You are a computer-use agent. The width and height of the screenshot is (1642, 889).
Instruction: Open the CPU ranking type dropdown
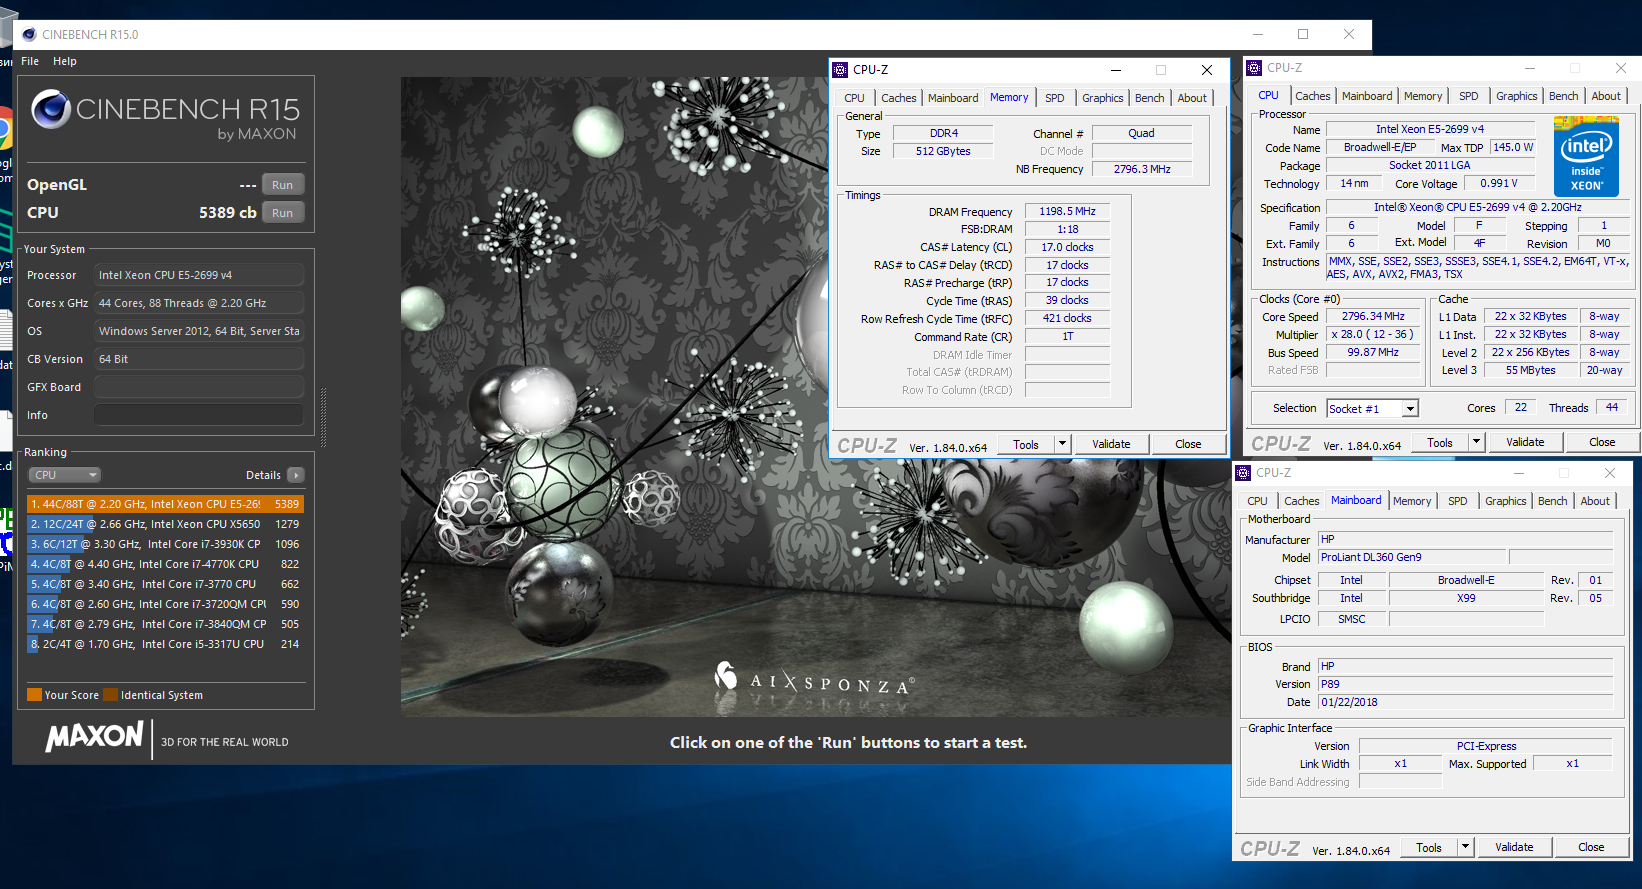point(64,475)
